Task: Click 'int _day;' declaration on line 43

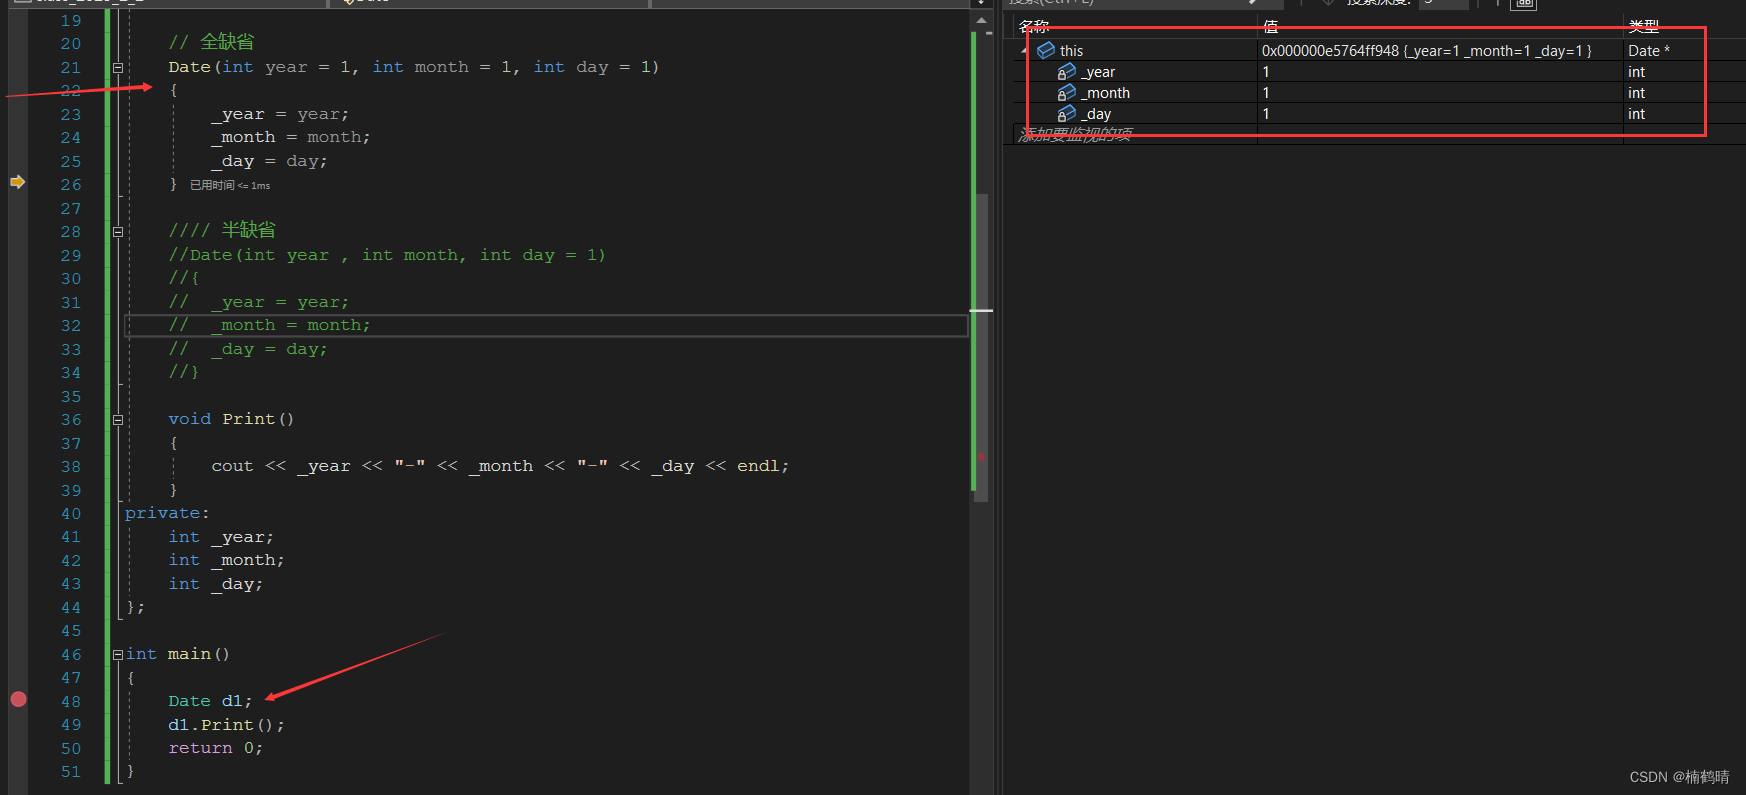Action: [x=215, y=584]
